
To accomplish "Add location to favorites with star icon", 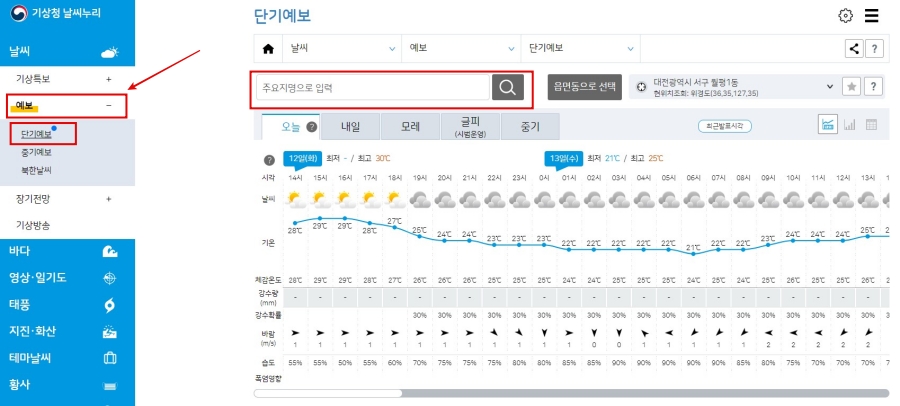I will coord(852,87).
